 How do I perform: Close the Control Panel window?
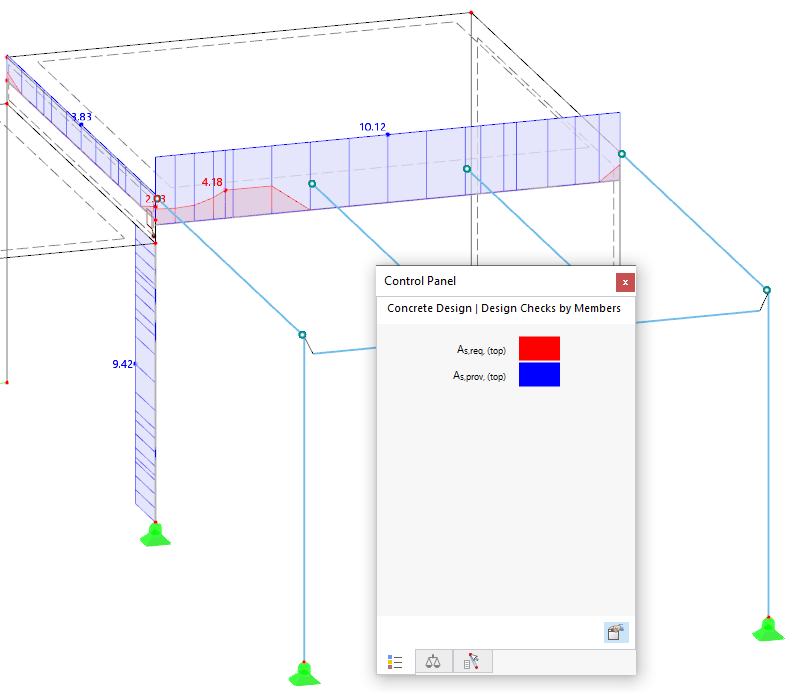point(625,282)
